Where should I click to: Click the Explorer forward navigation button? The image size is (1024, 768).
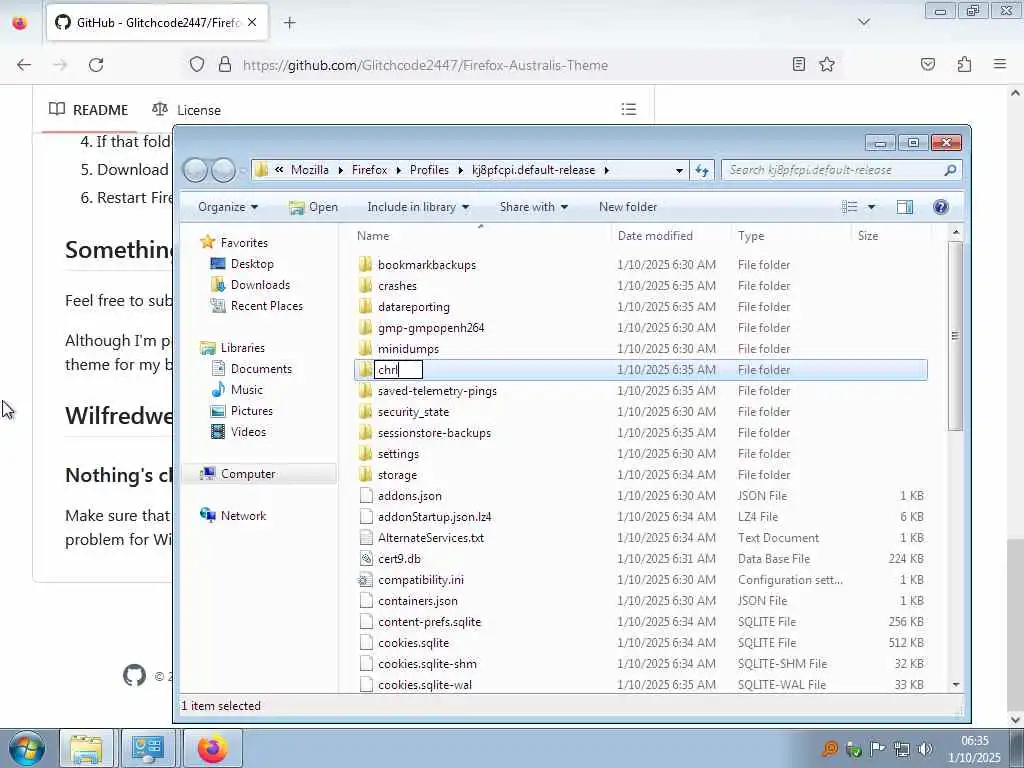(x=223, y=170)
